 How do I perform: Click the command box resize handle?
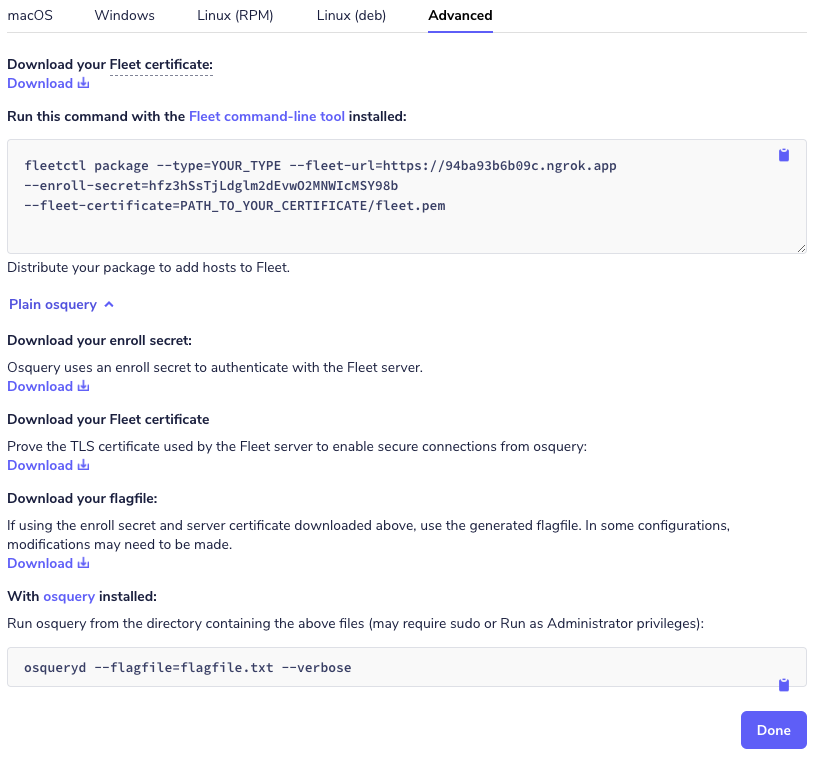(801, 249)
